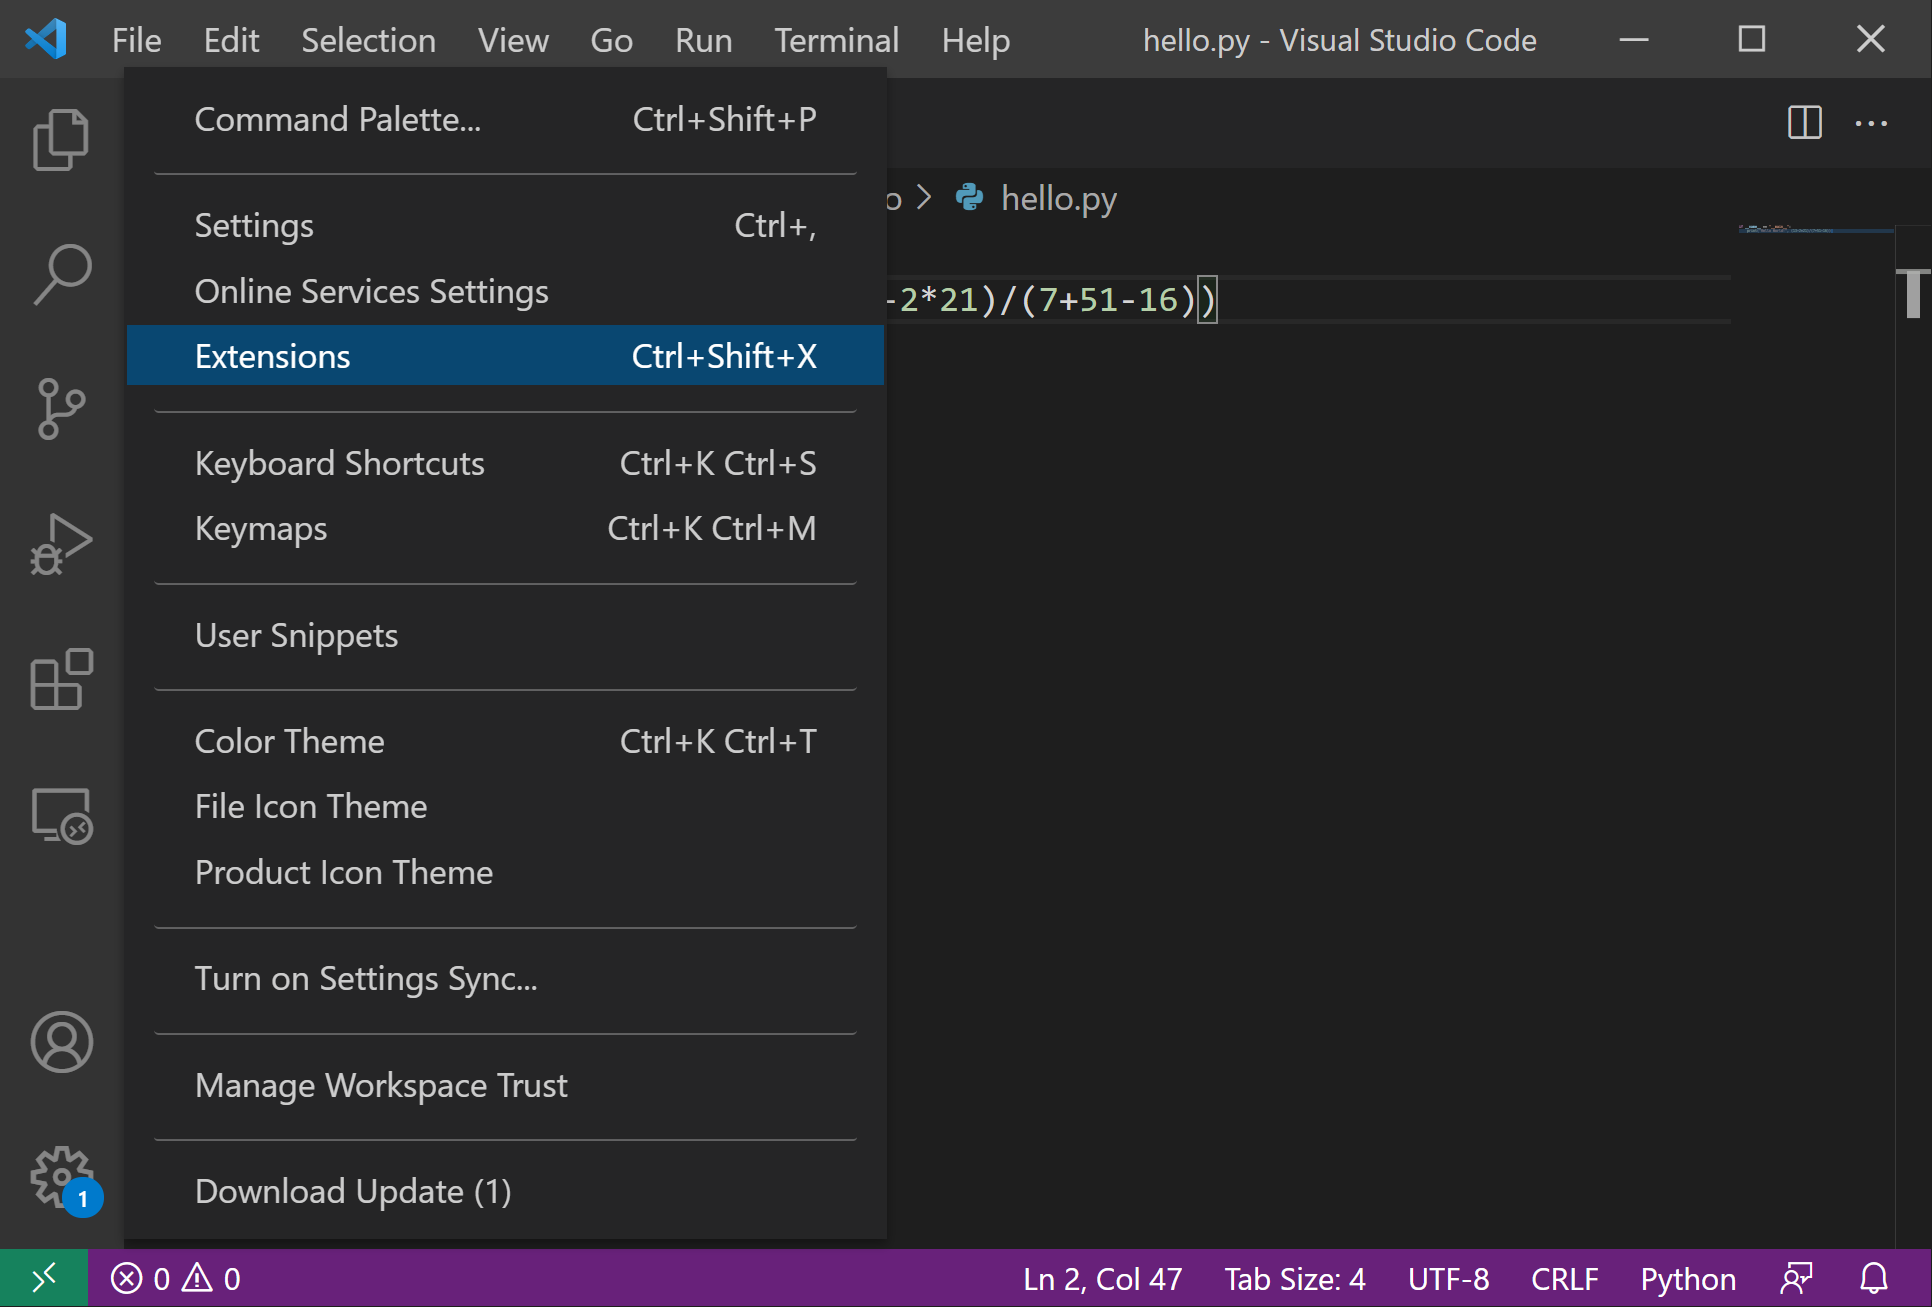This screenshot has height=1307, width=1932.
Task: Open the notifications bell icon
Action: click(x=1874, y=1278)
